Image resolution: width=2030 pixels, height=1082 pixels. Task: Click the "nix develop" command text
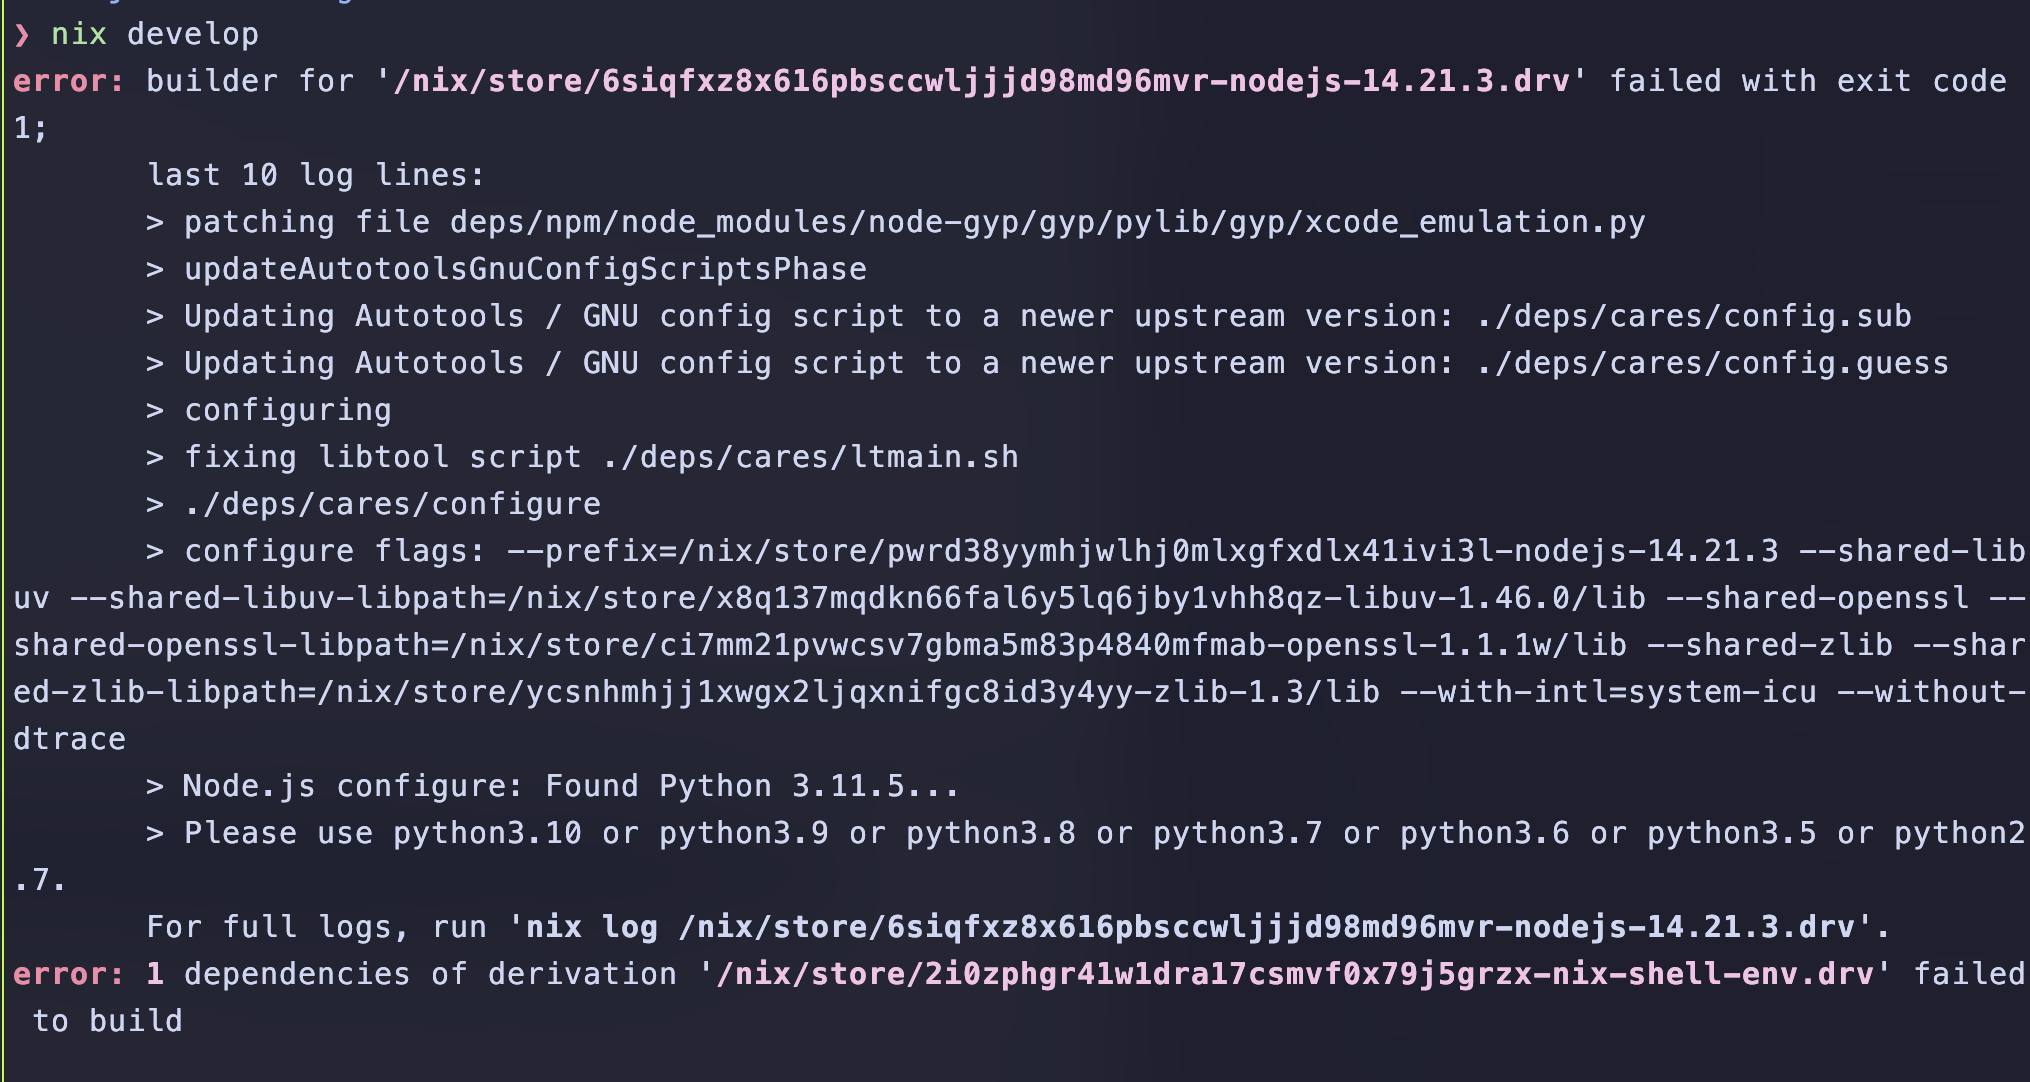pyautogui.click(x=155, y=35)
